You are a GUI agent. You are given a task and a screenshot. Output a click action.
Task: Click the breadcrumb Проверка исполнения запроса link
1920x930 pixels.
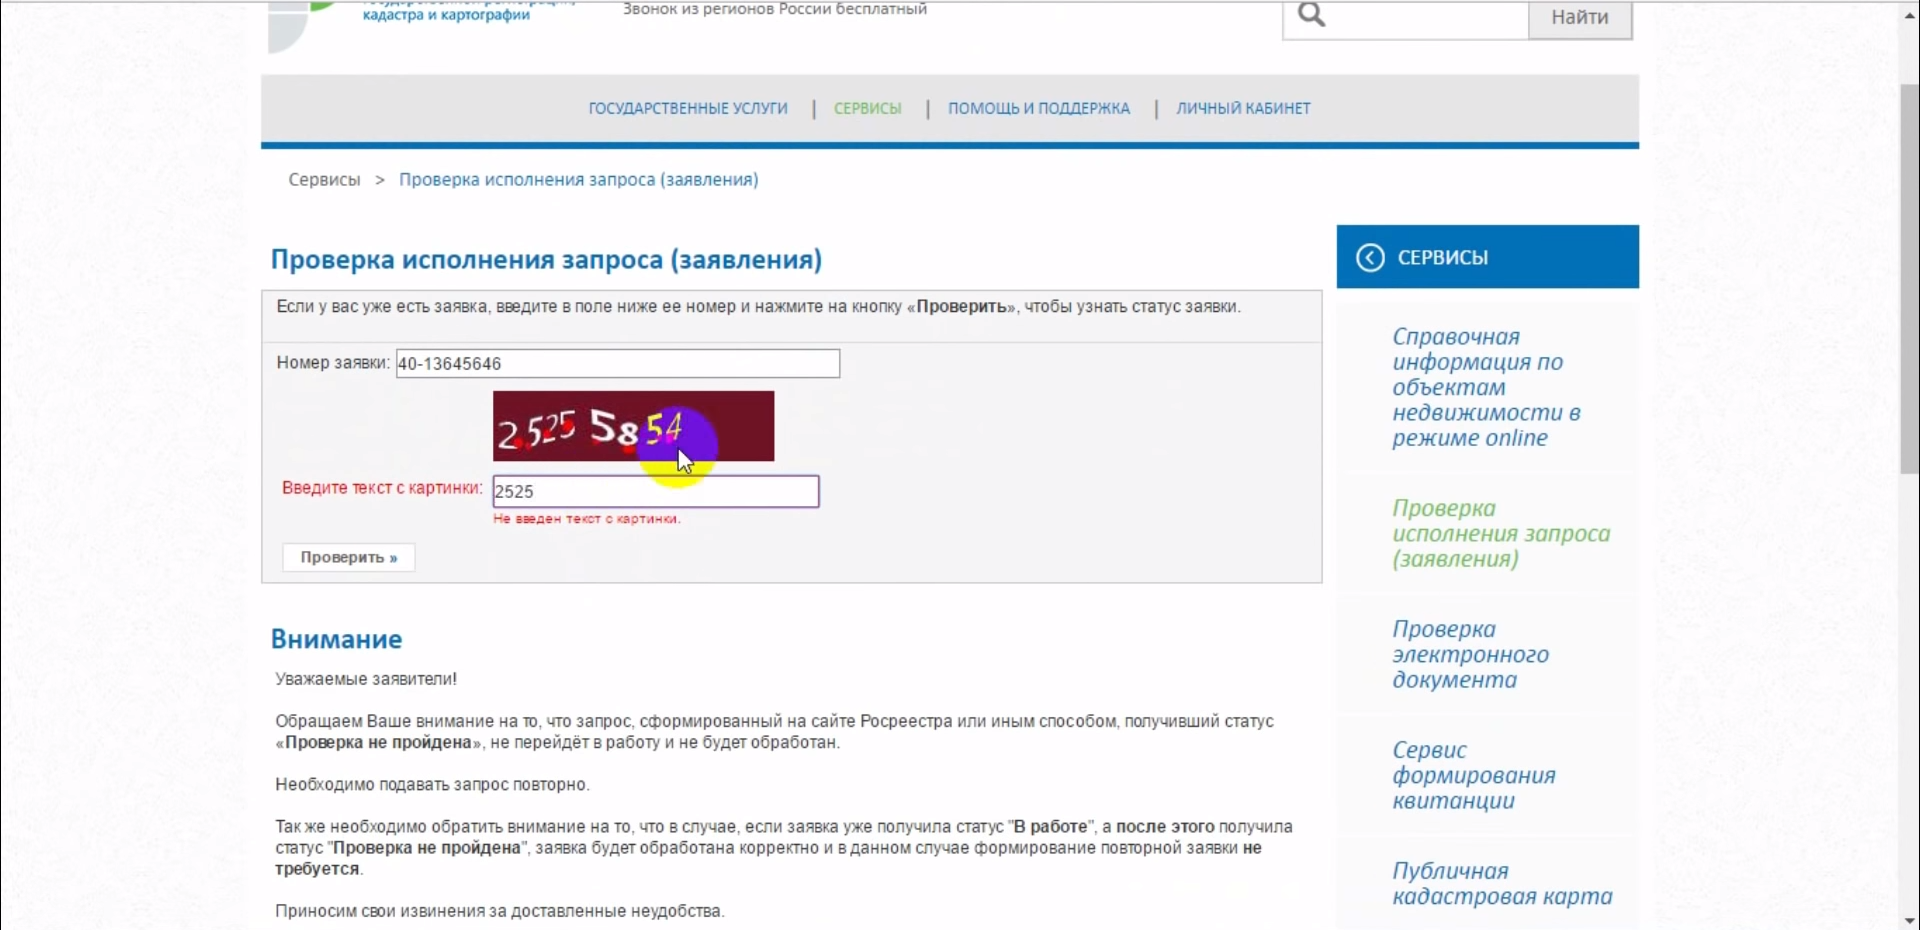click(578, 180)
